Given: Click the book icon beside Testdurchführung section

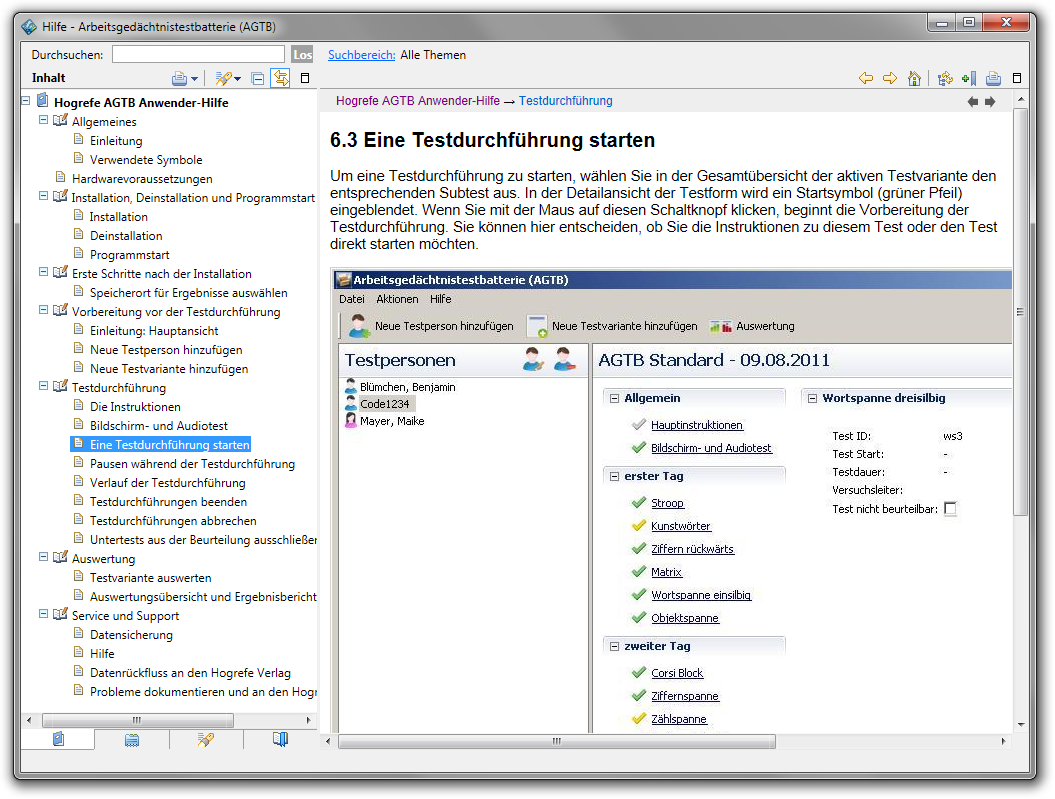Looking at the screenshot, I should 61,387.
